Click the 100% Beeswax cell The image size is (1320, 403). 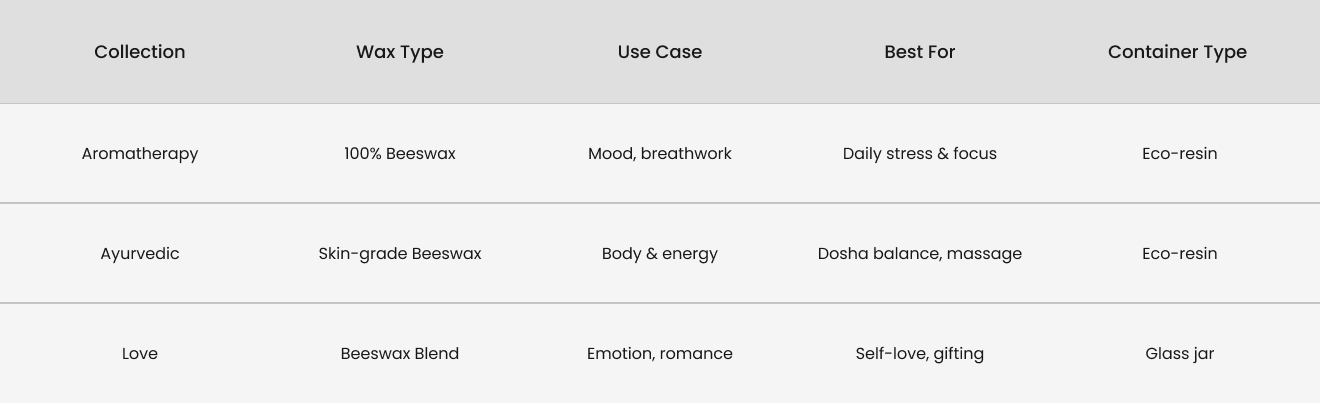[x=400, y=153]
